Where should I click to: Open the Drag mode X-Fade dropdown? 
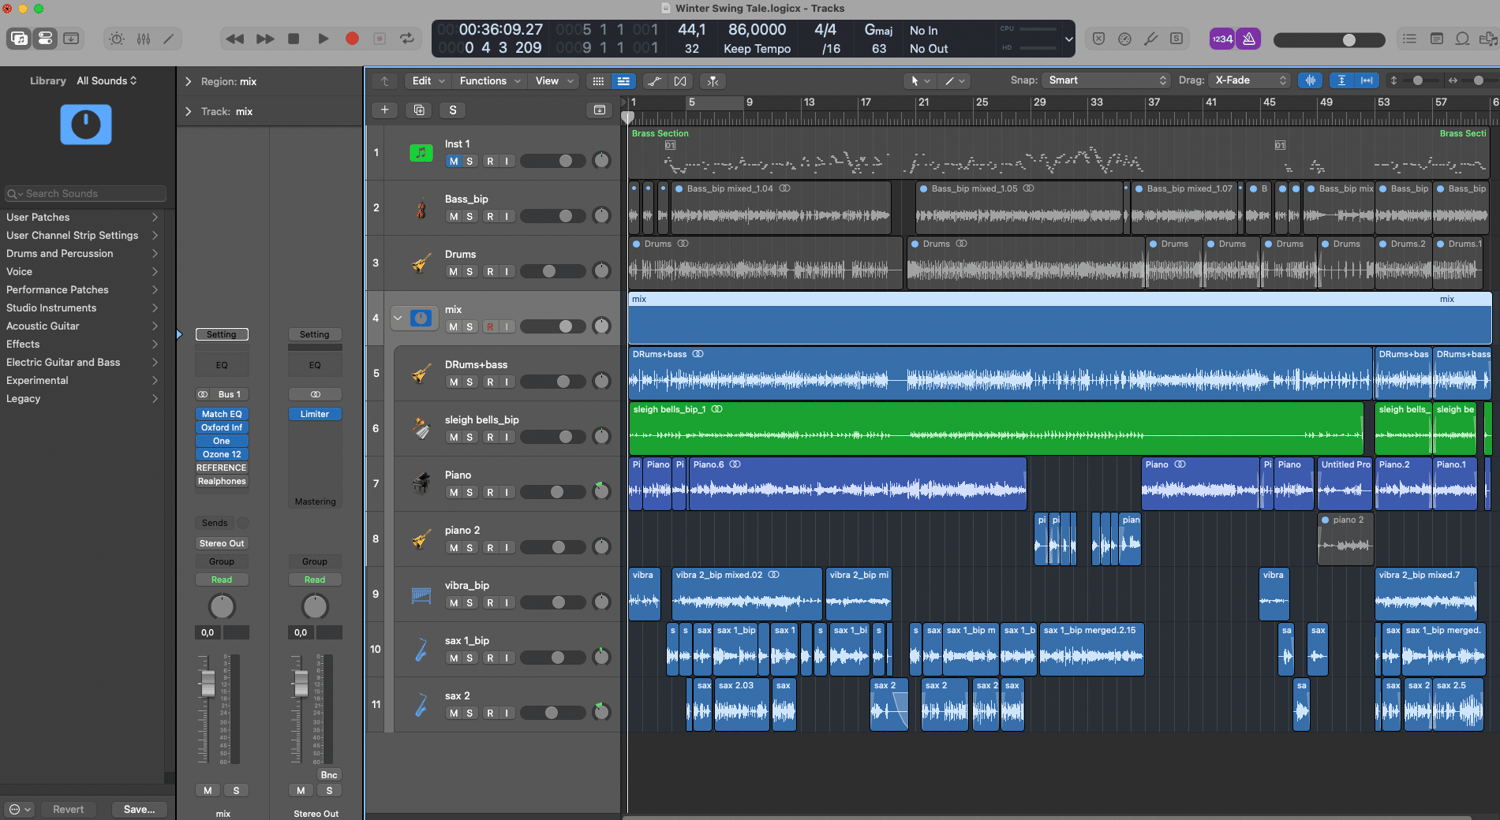[x=1250, y=80]
